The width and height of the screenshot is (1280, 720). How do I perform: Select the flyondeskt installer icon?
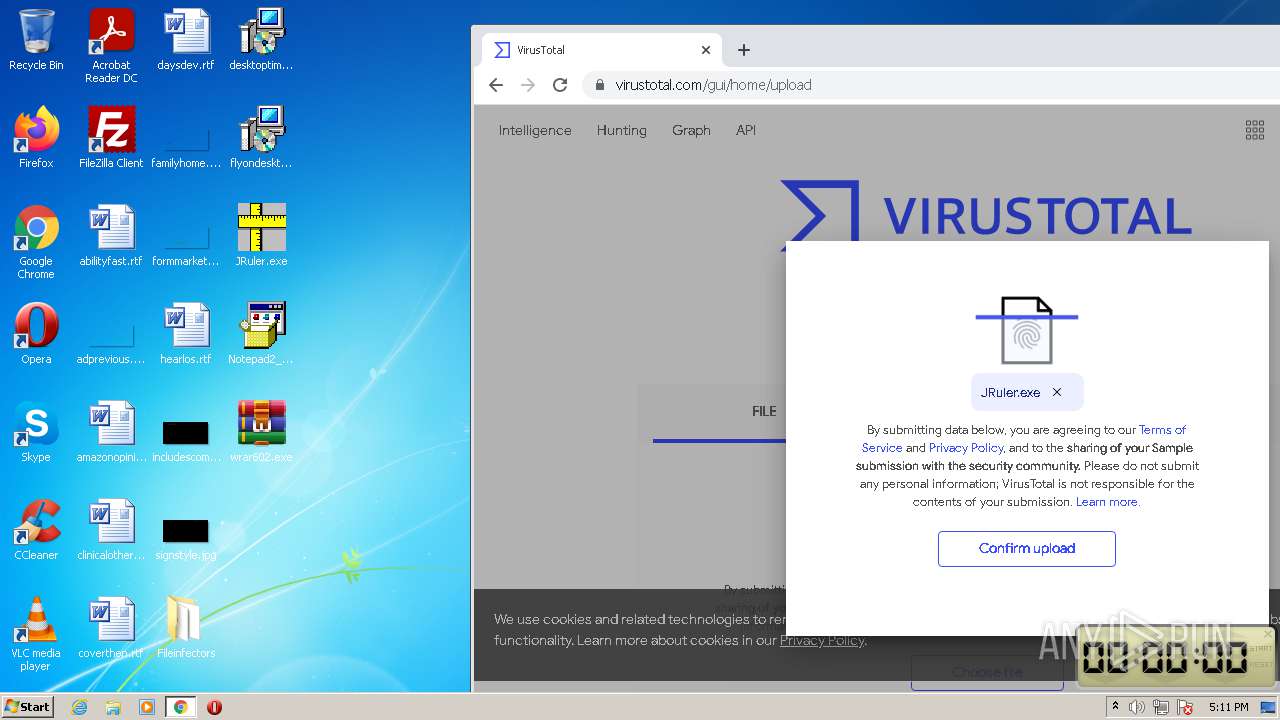click(261, 138)
